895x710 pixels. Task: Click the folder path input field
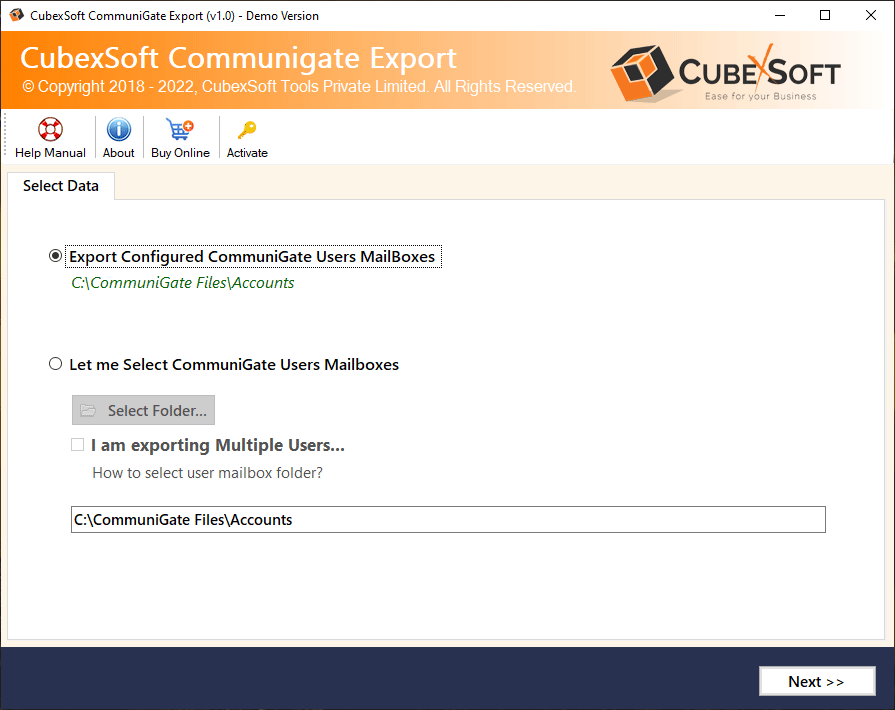pyautogui.click(x=448, y=519)
